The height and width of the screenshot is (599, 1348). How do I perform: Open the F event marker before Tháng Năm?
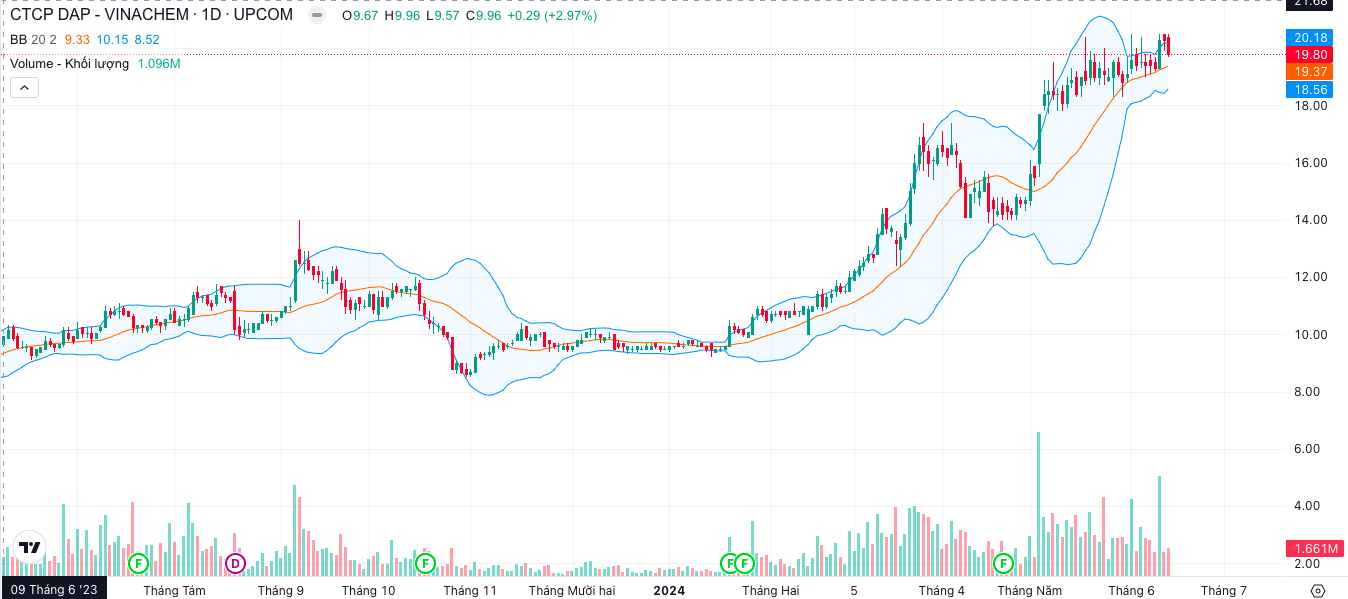point(1003,564)
